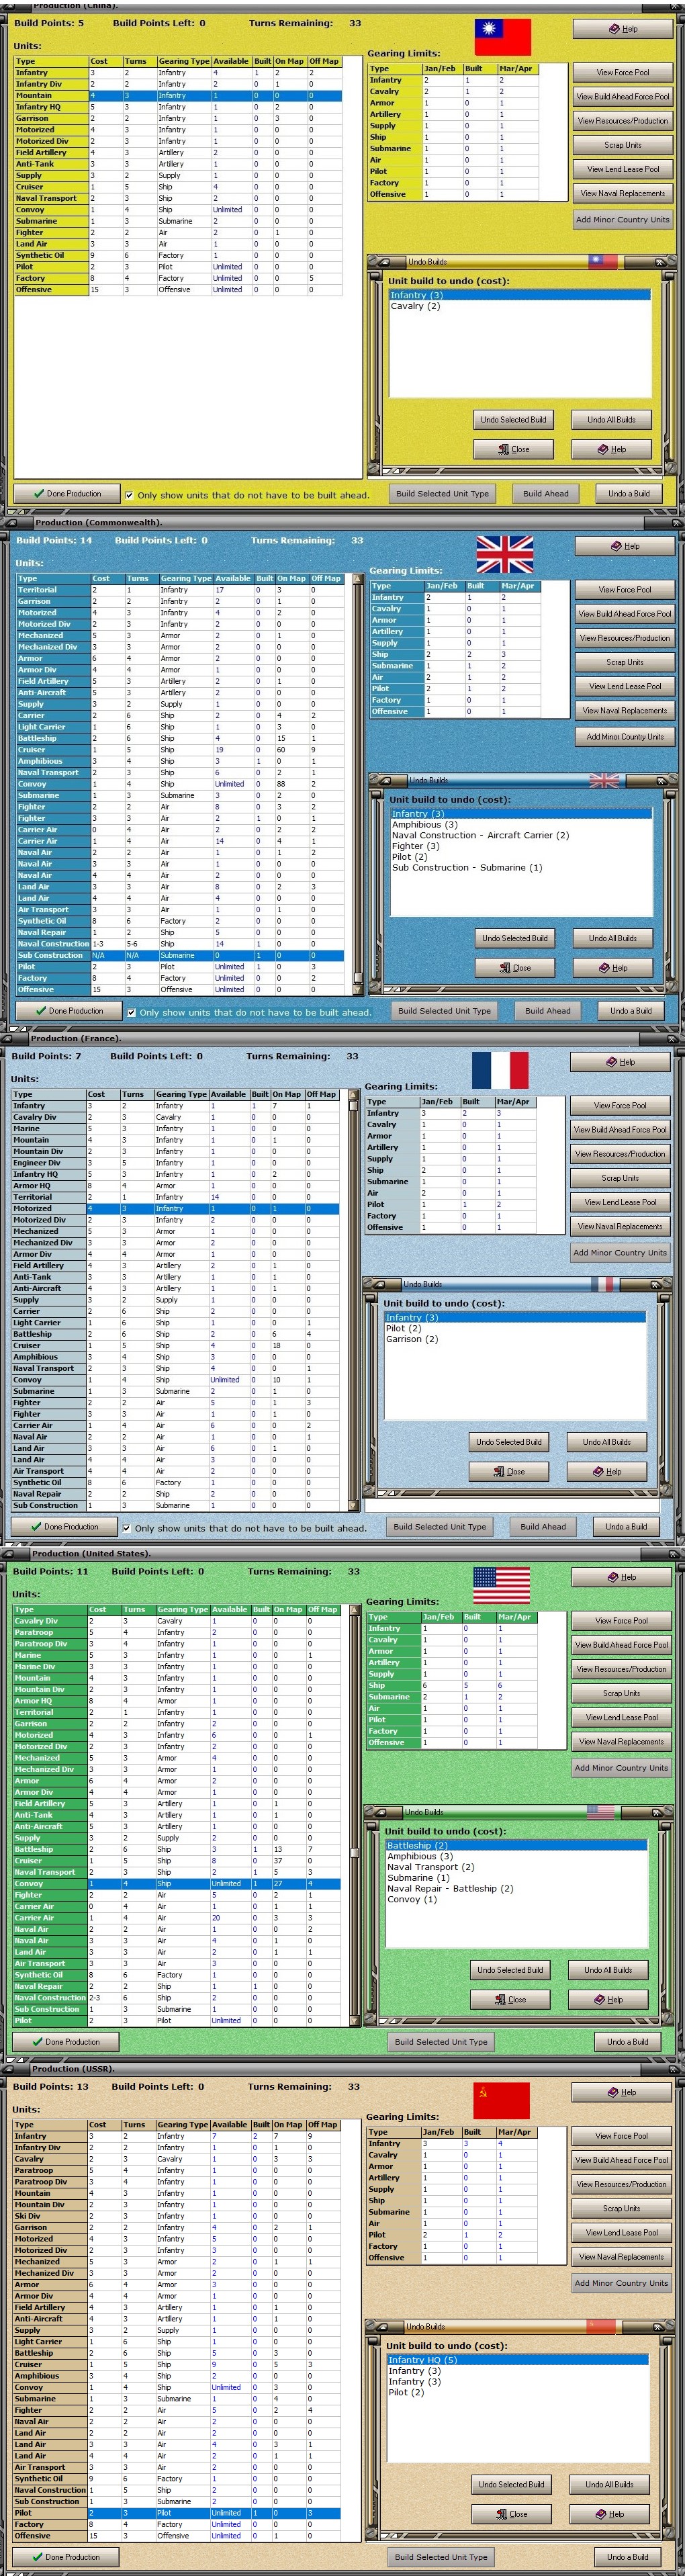This screenshot has height=2576, width=685.
Task: Open Help above View Force Pool in USSR window
Action: coord(621,2092)
